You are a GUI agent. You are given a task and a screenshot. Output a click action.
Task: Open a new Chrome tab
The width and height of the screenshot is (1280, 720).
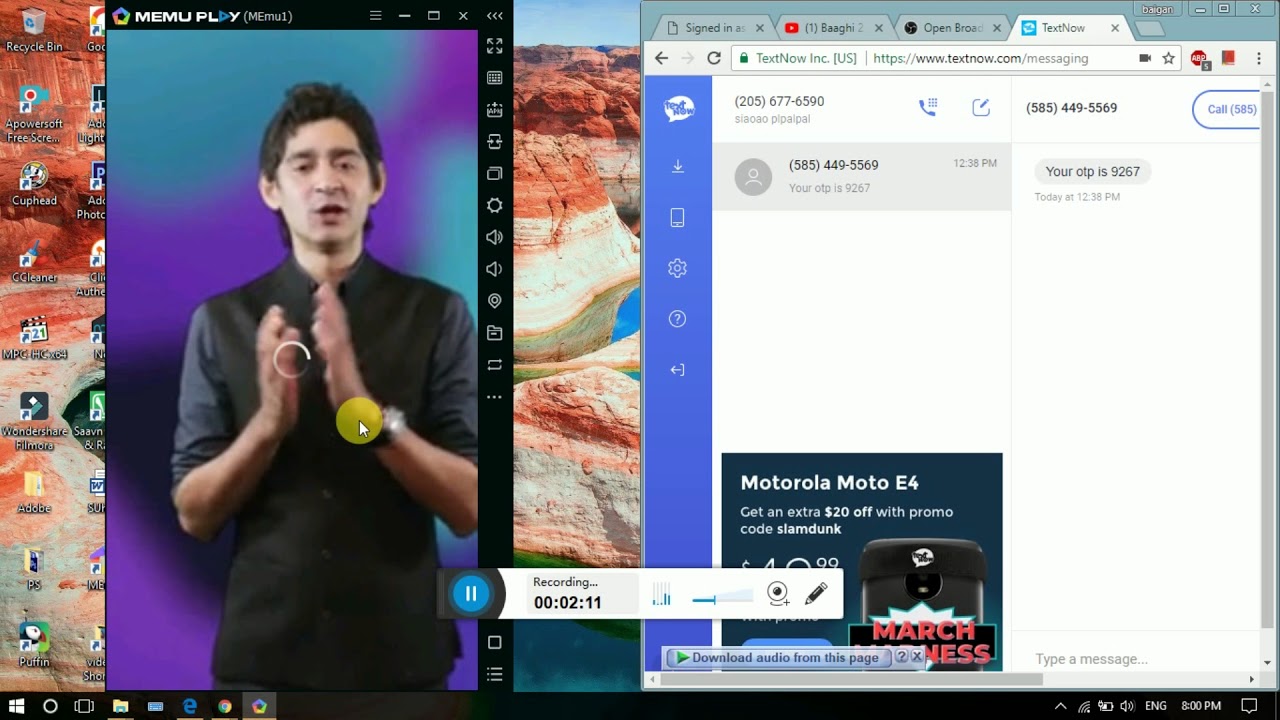[x=1152, y=29]
